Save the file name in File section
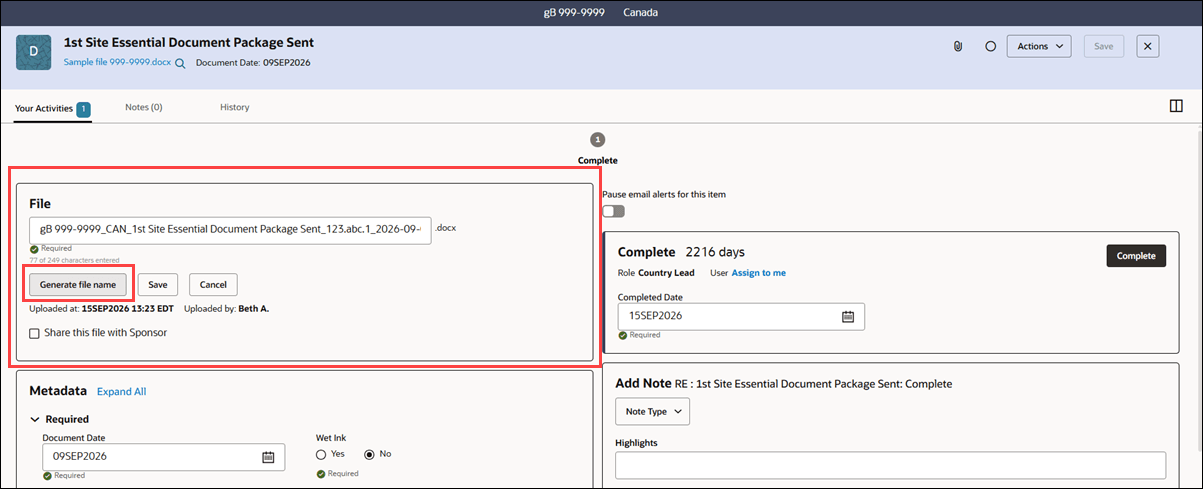The image size is (1203, 489). 158,285
